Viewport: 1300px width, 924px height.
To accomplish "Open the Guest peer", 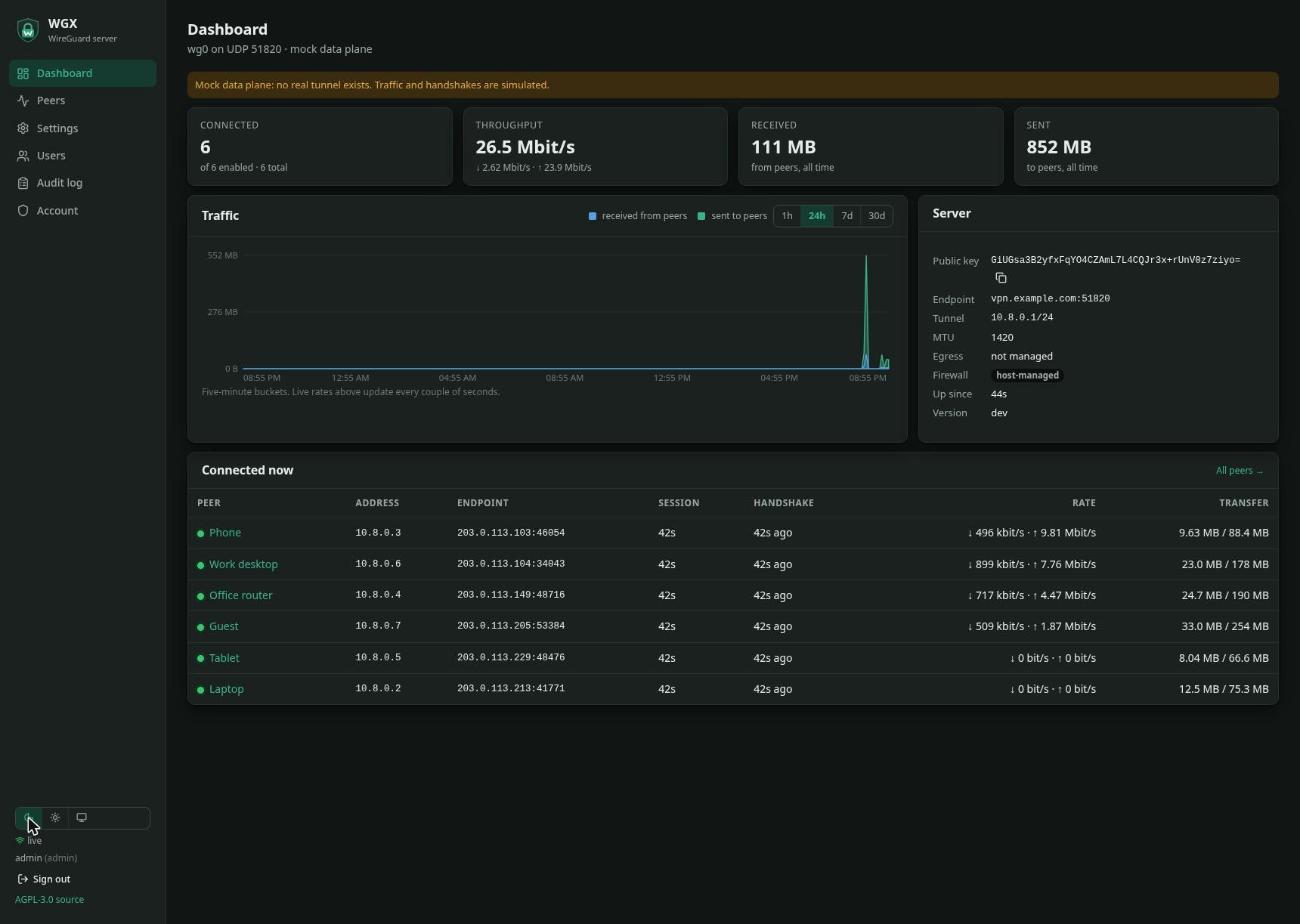I will tap(224, 626).
